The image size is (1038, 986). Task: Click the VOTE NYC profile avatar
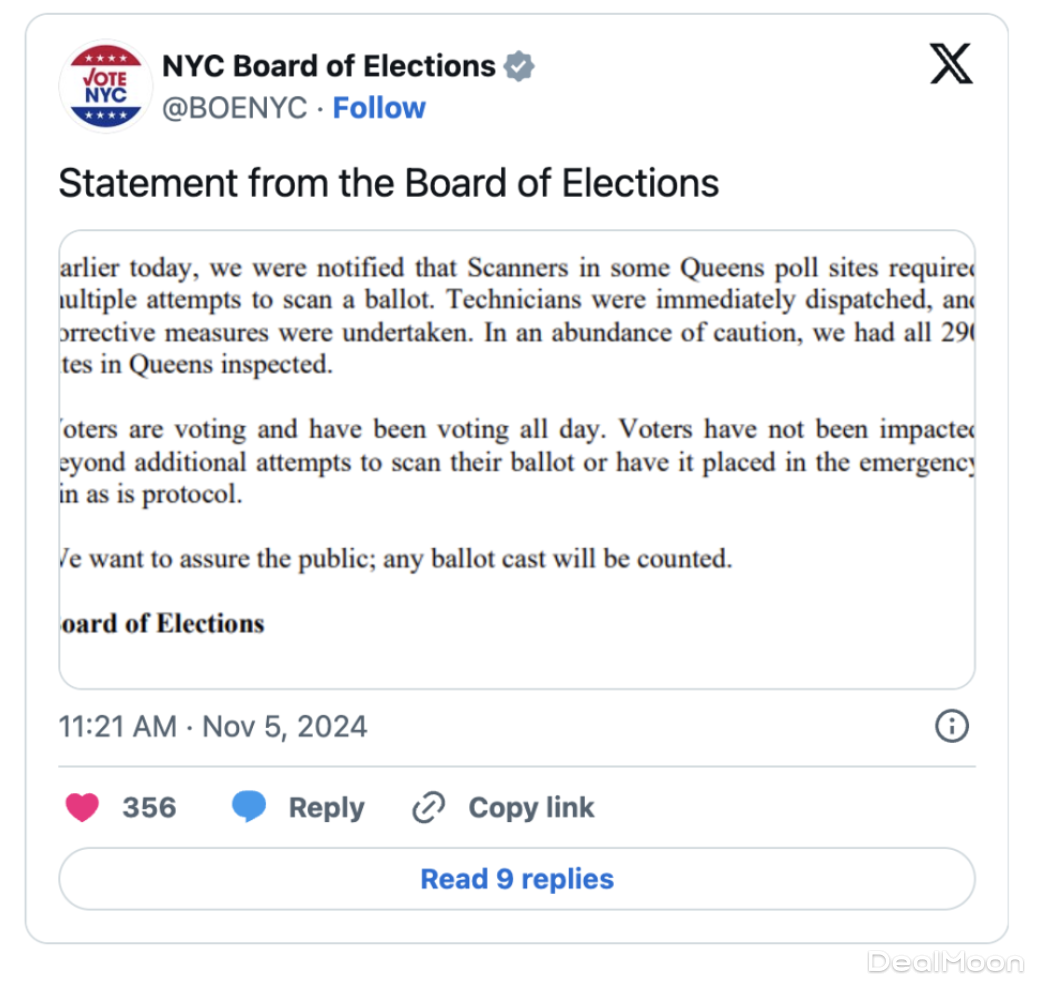(x=105, y=86)
